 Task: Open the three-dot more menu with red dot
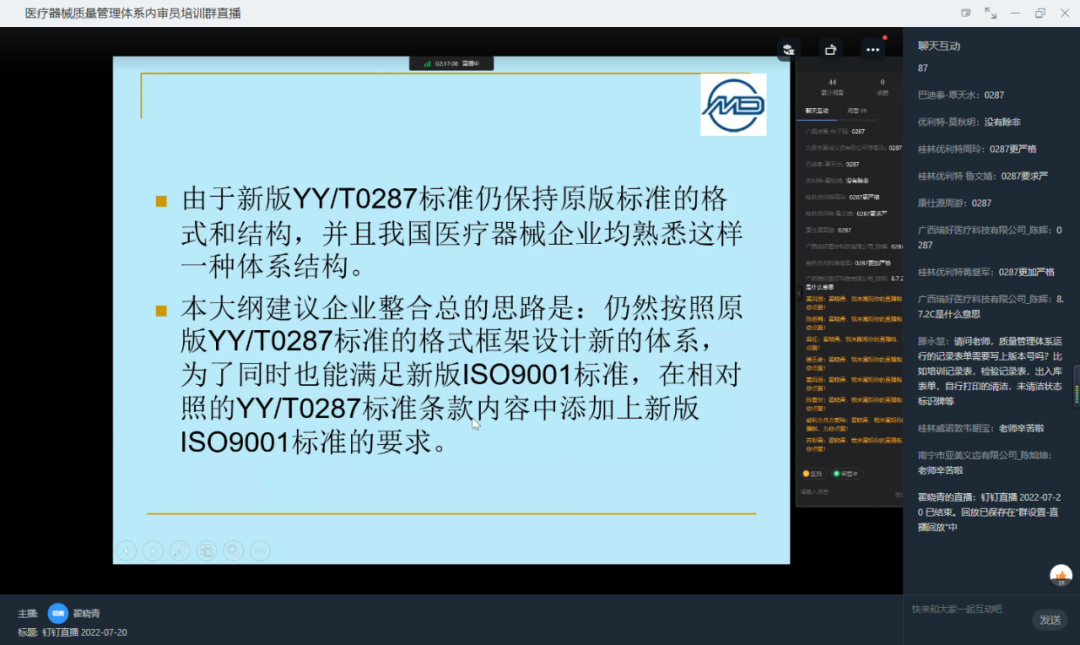point(873,50)
